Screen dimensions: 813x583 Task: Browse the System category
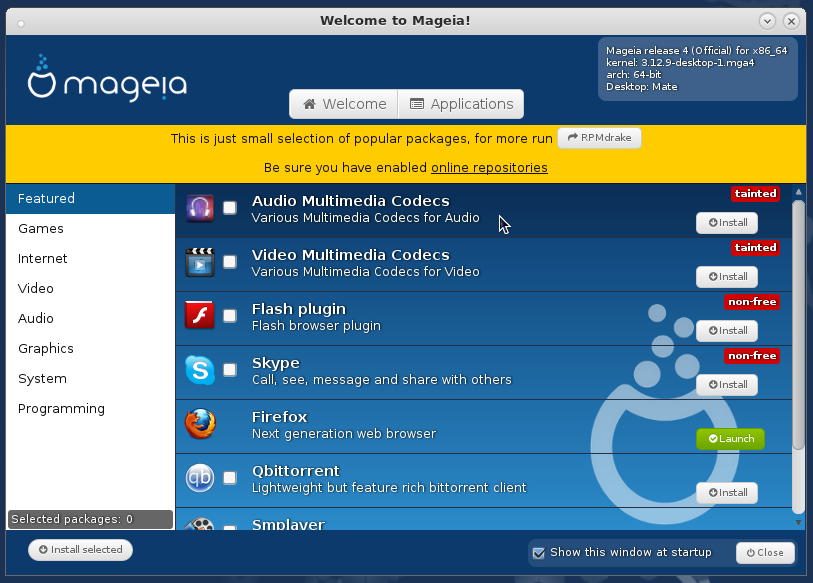[91, 379]
